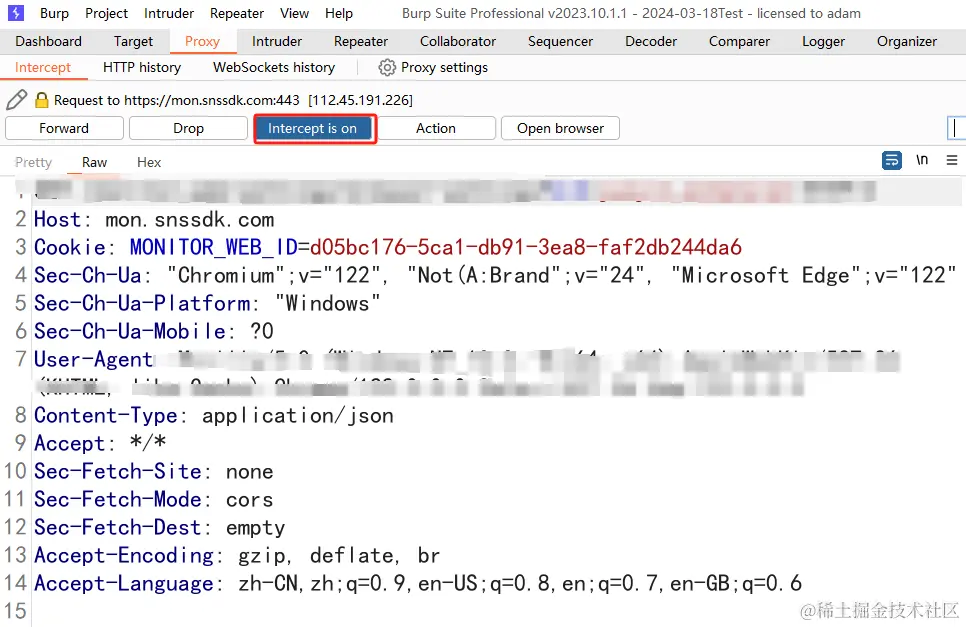Click the Sec-Ch-Ua-Platform "Windows" line
966x627 pixels.
click(207, 303)
